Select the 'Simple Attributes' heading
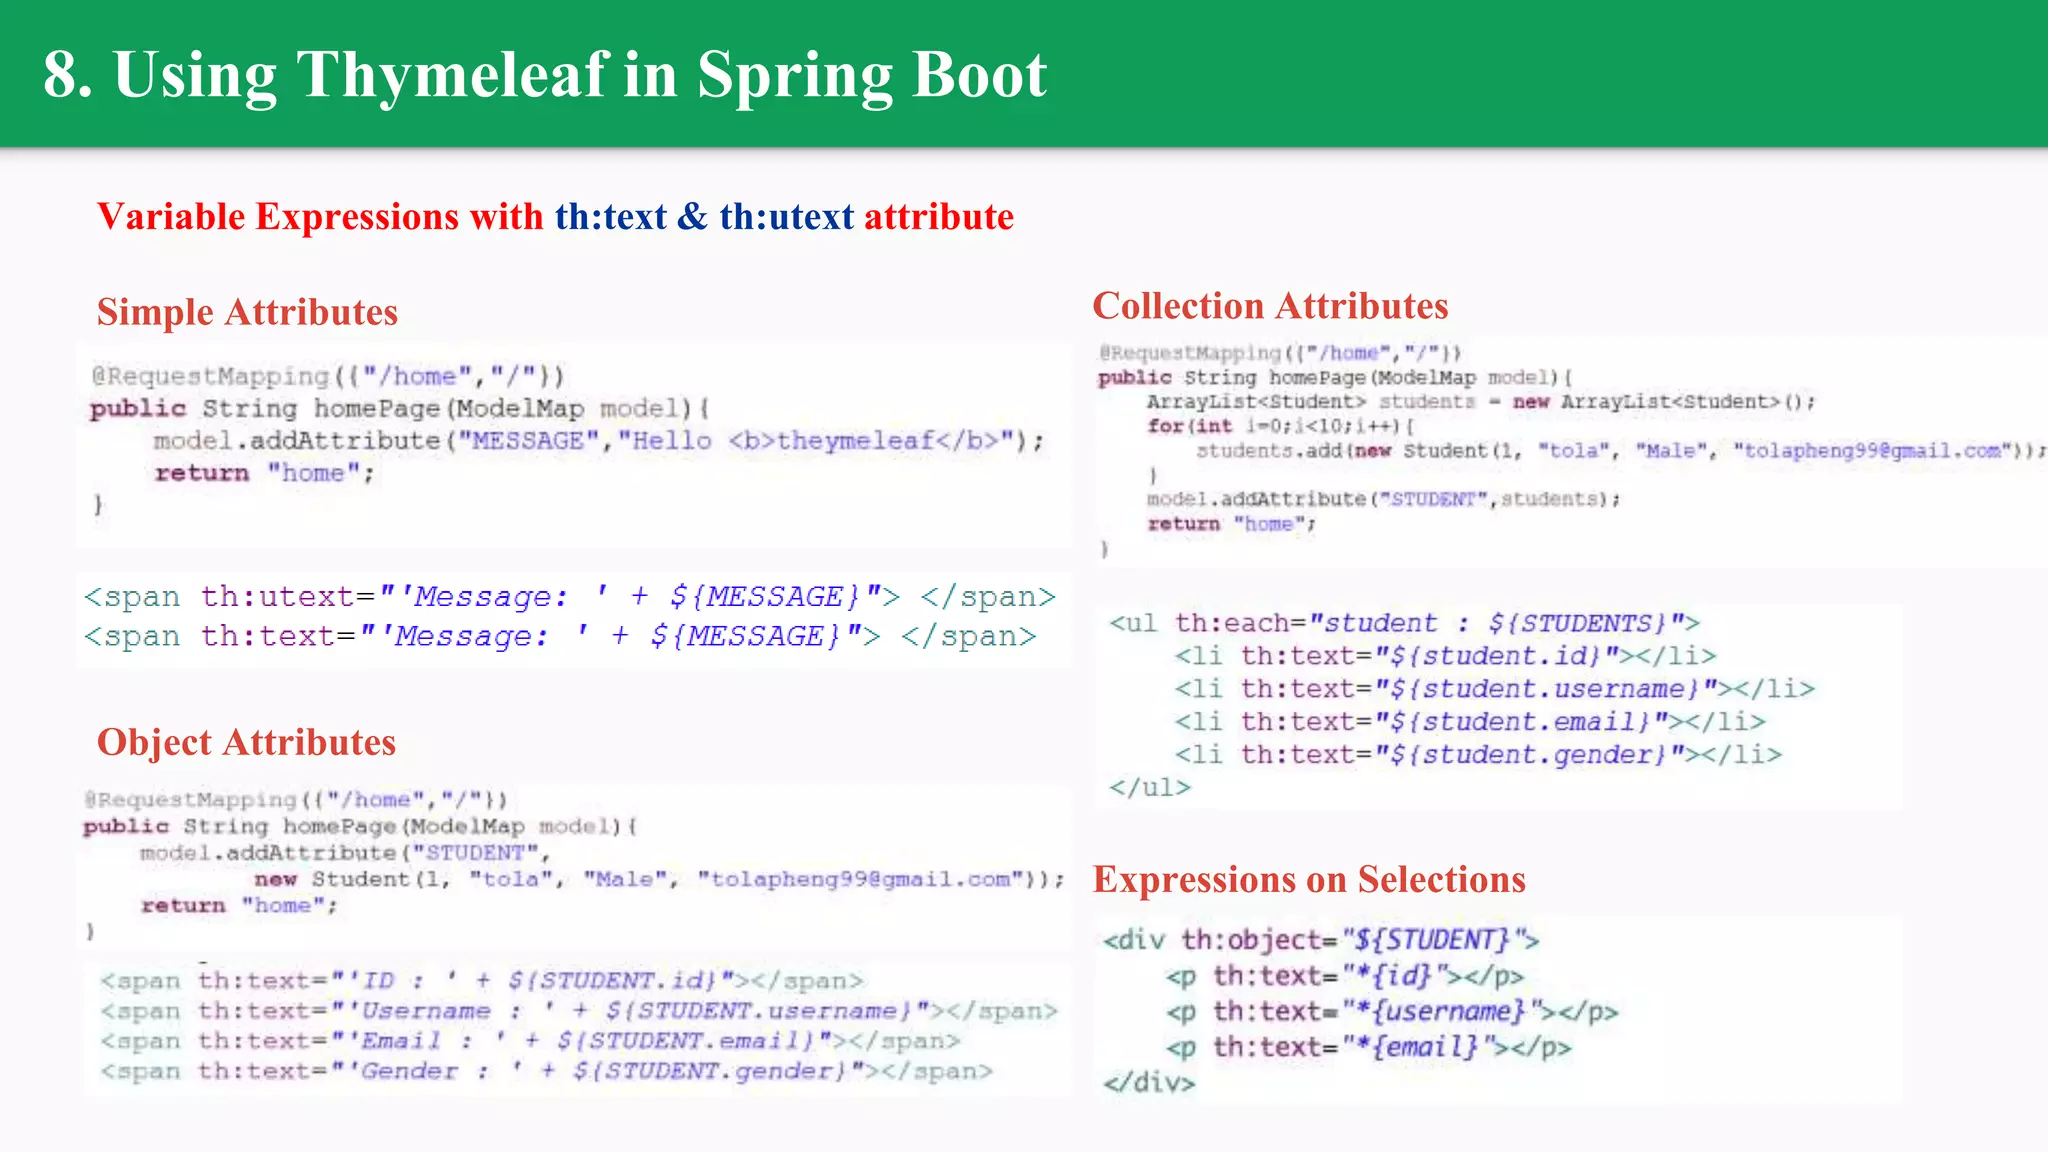 pos(247,312)
